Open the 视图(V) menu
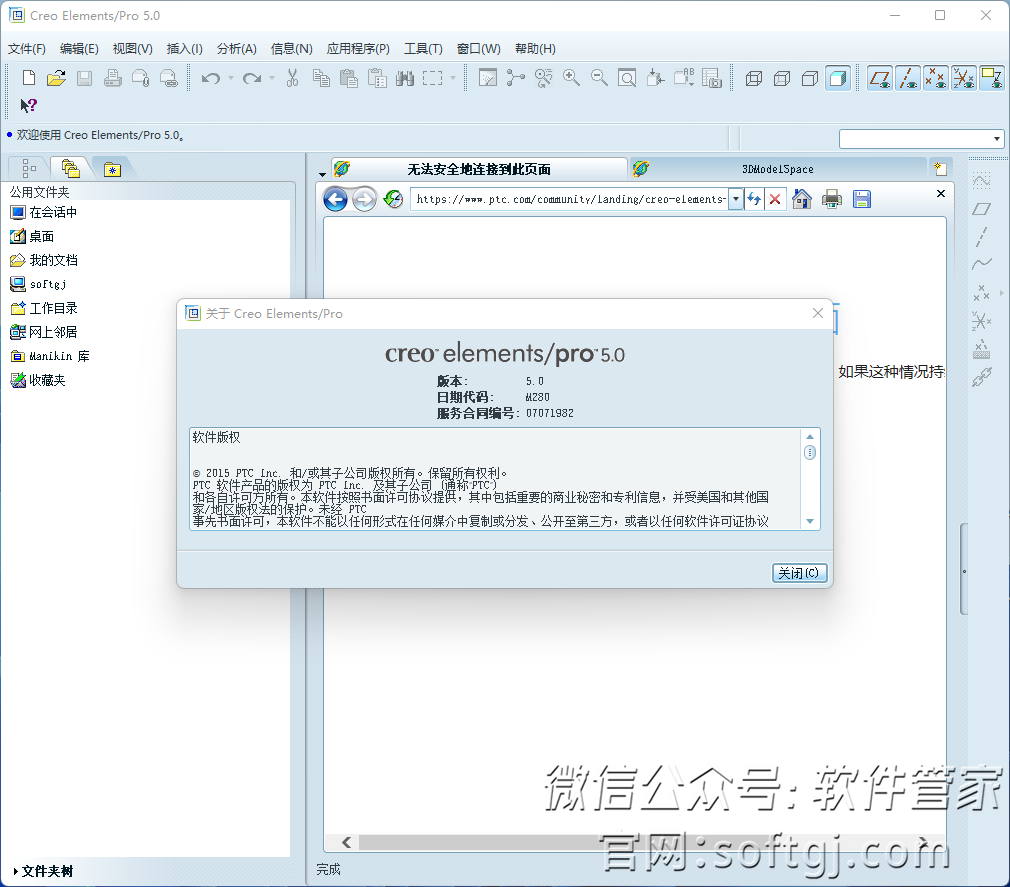This screenshot has width=1010, height=887. [x=133, y=49]
